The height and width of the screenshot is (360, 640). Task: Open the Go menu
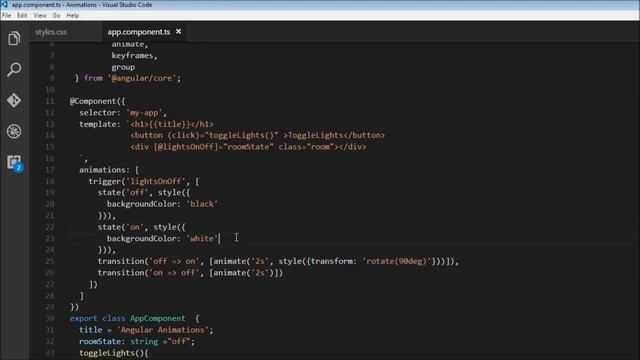pos(56,16)
